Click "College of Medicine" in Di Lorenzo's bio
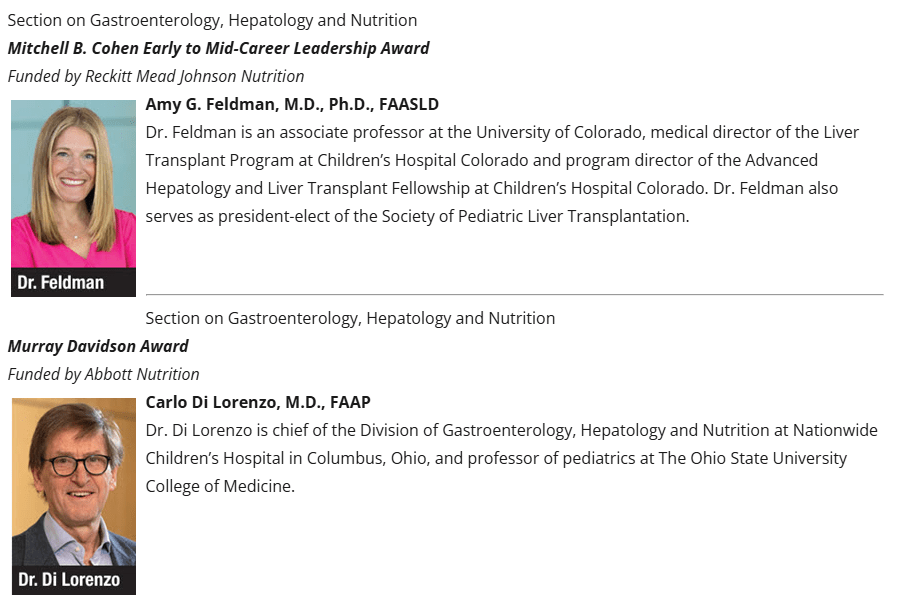The width and height of the screenshot is (912, 599). 219,486
